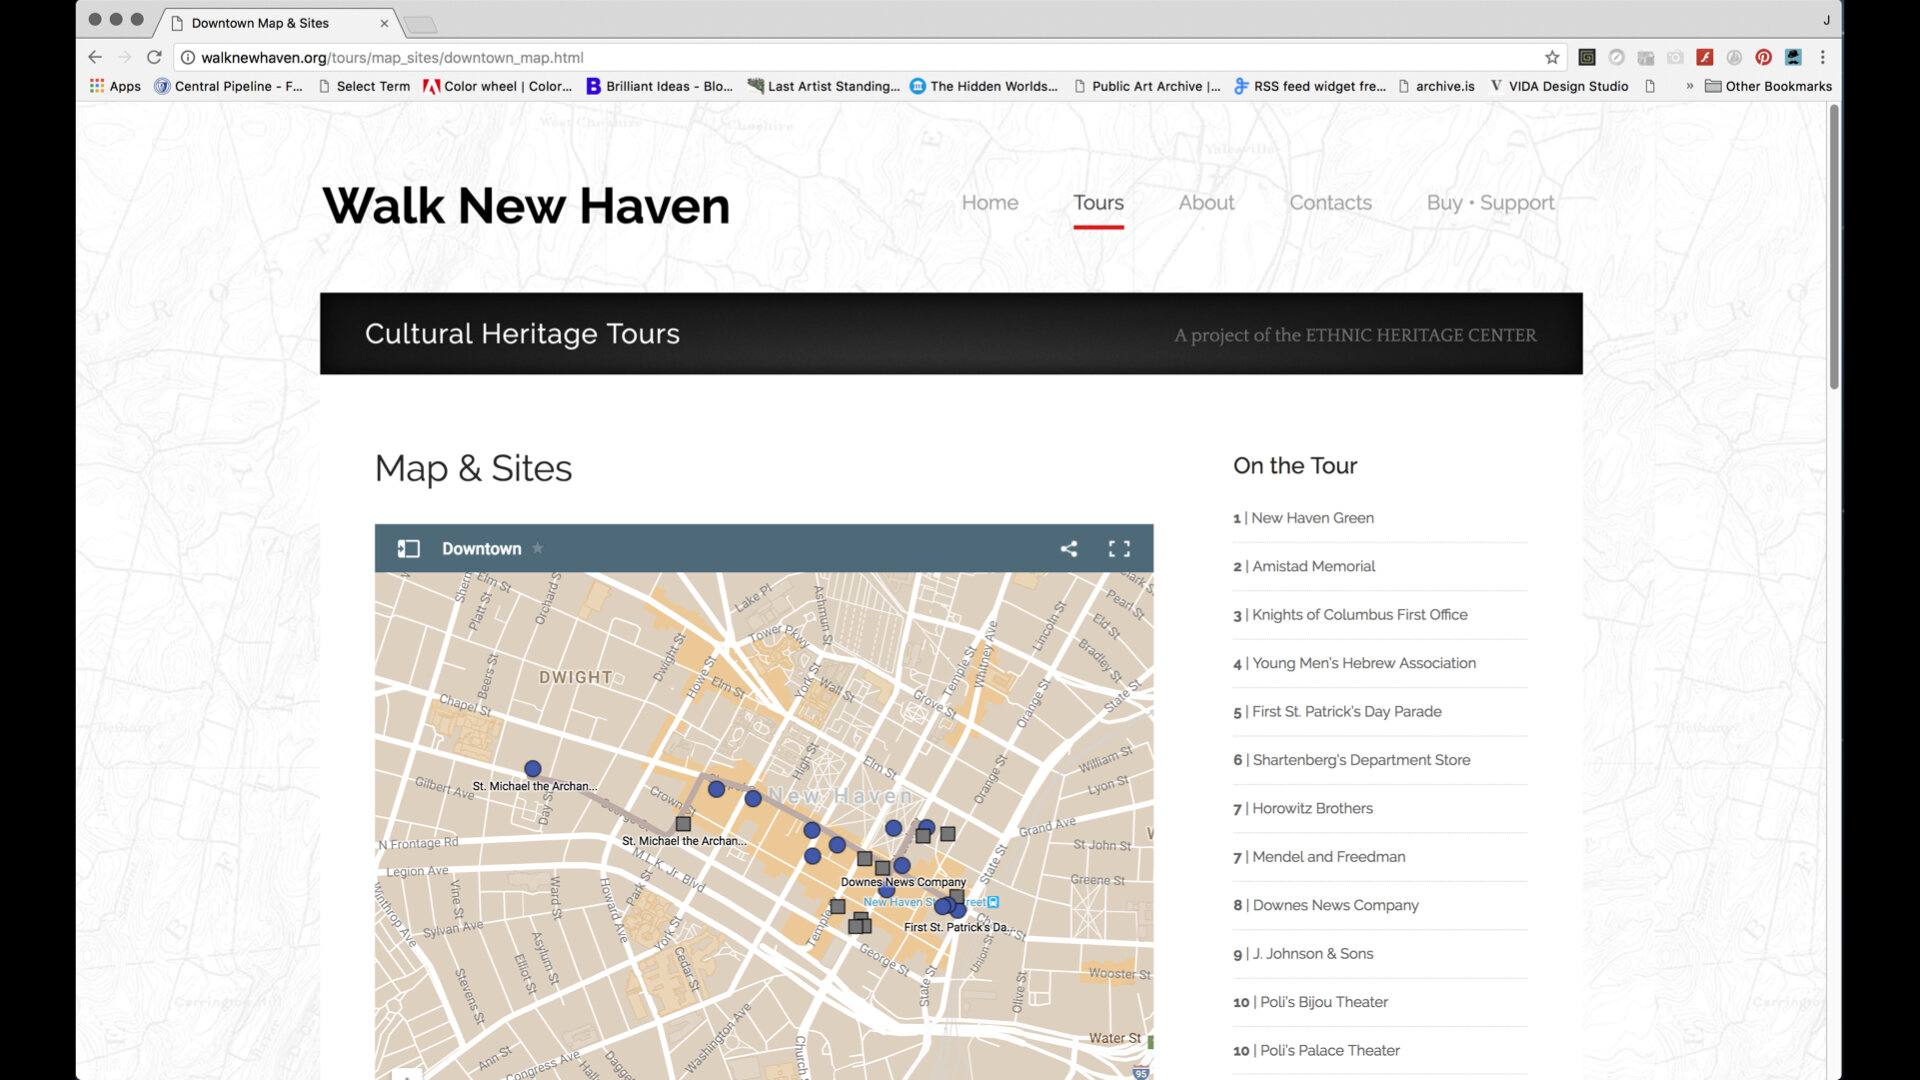
Task: Select the square marker labeled St. Michael the Archan...
Action: (683, 824)
